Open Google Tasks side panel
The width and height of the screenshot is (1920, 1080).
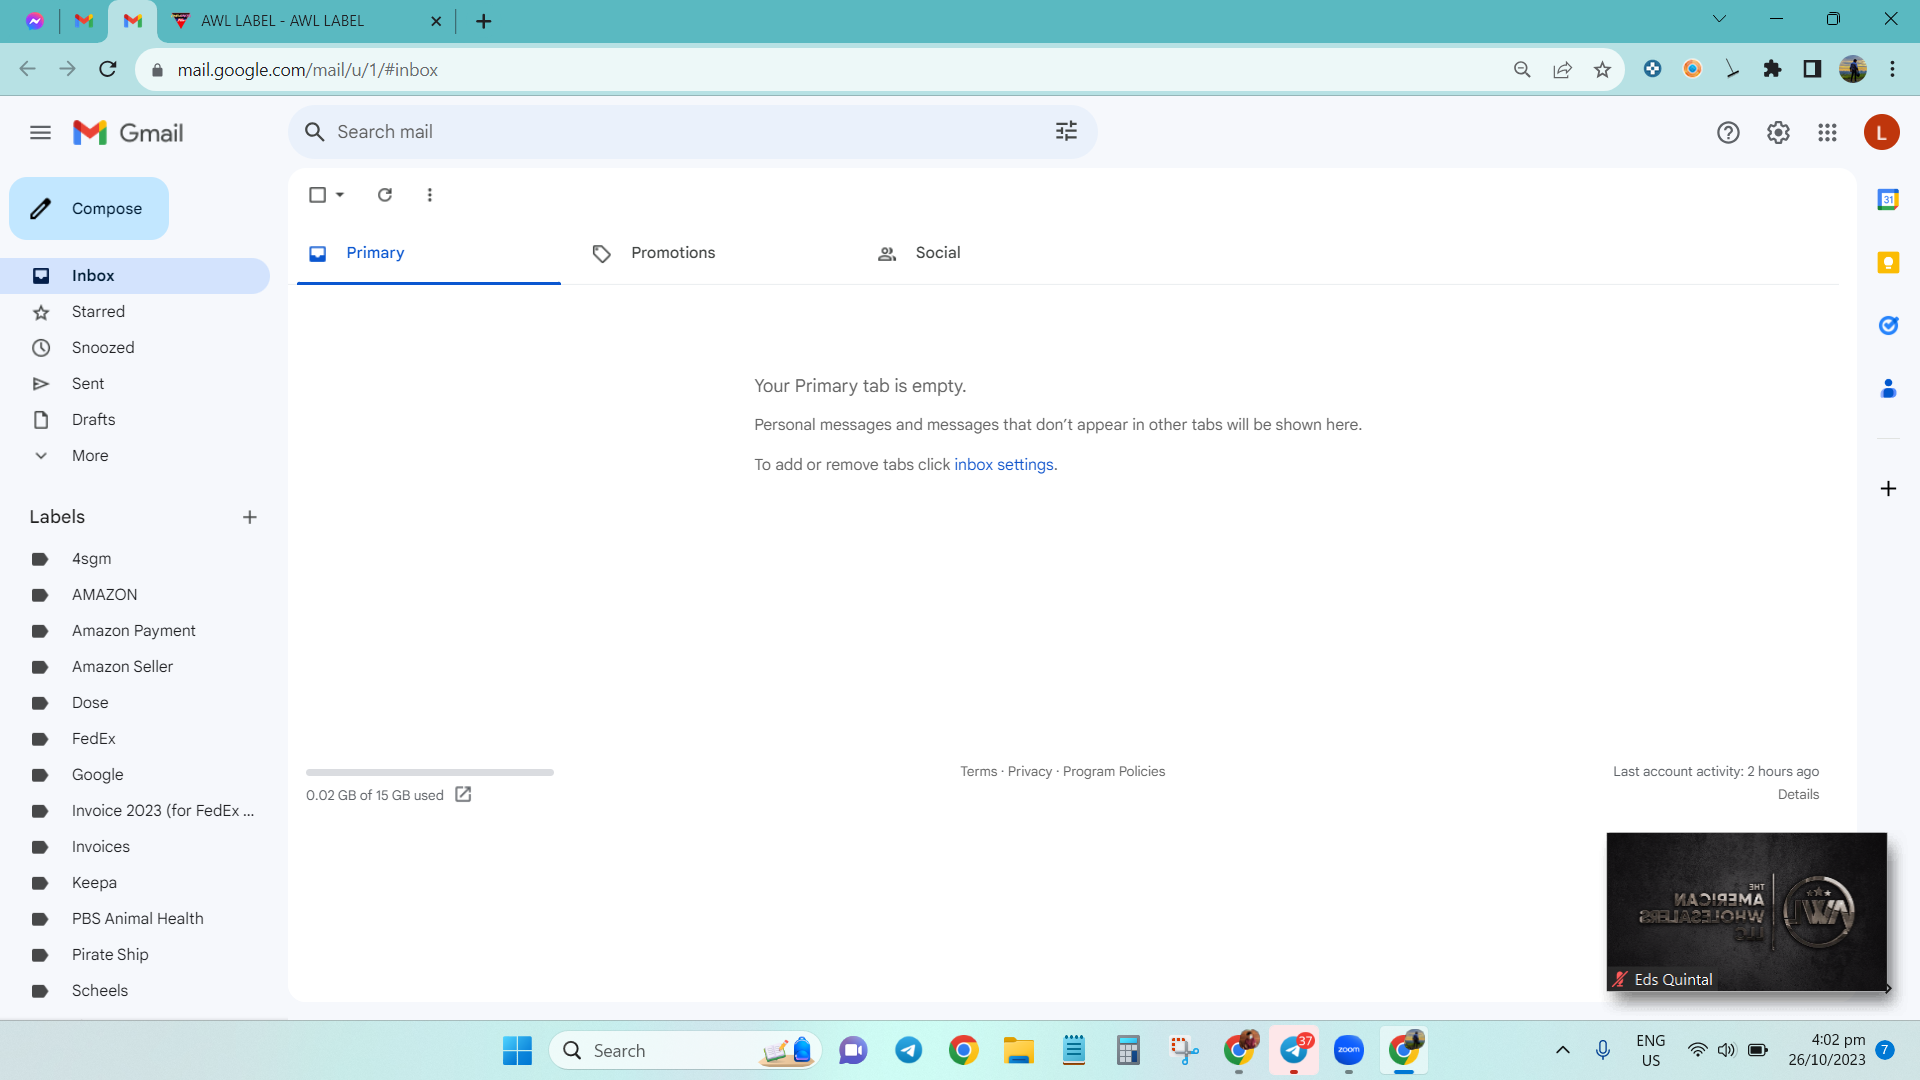click(1888, 326)
